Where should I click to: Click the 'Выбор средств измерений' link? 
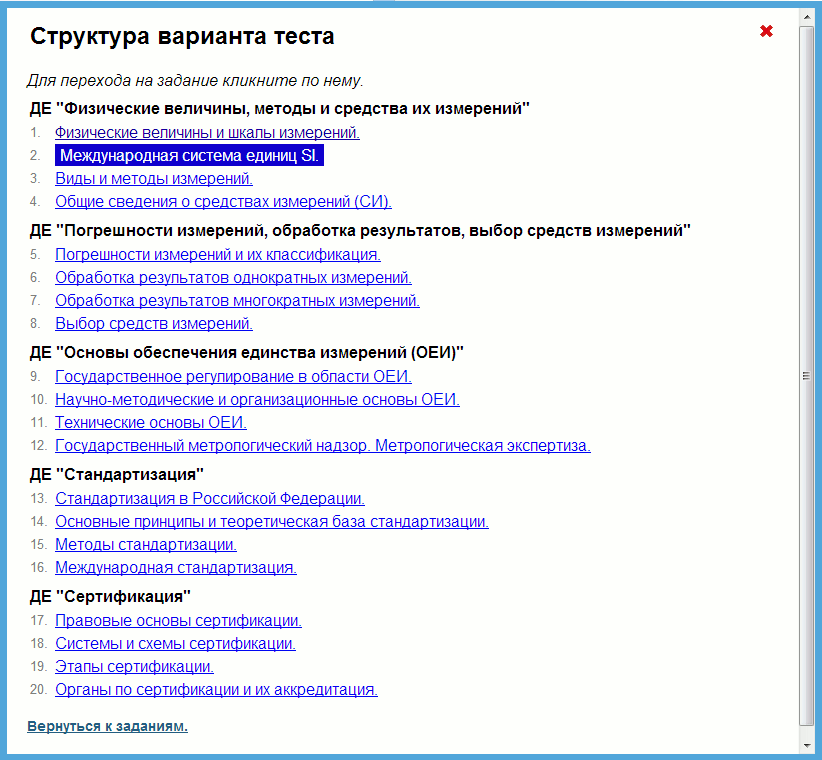pos(153,324)
